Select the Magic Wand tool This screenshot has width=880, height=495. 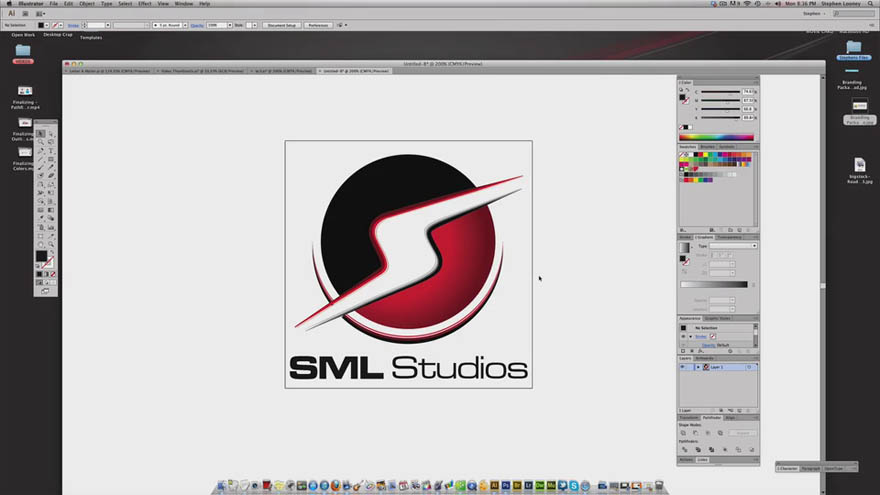pos(41,141)
